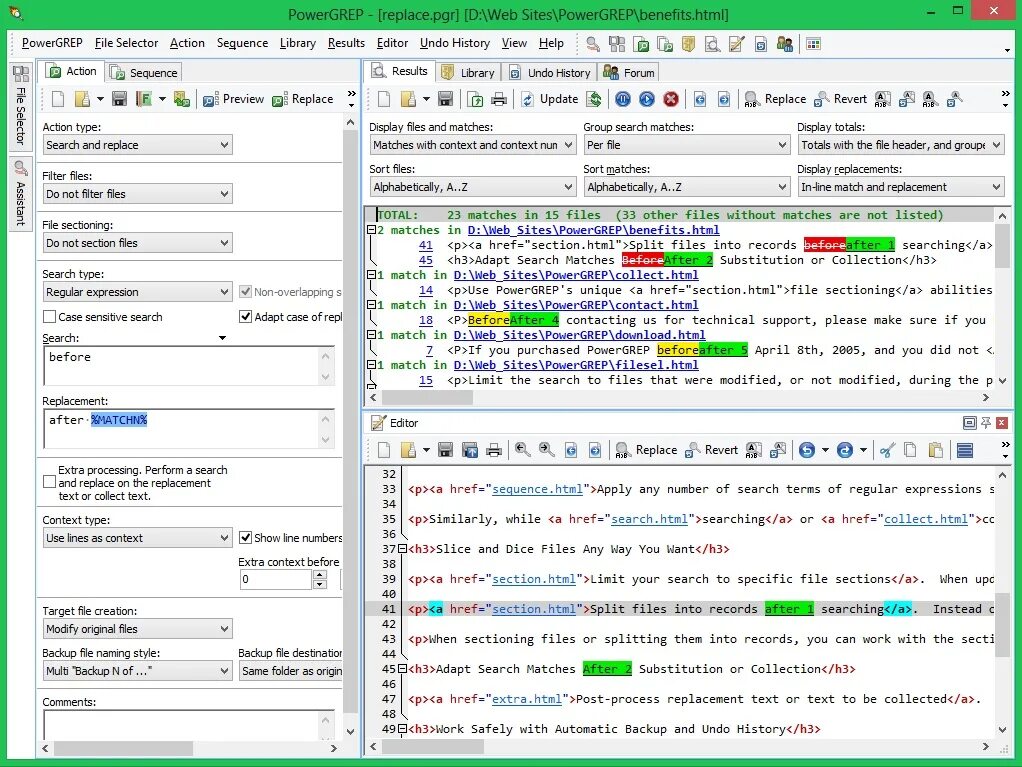Screen dimensions: 1022x767
Task: Click the Results pane vertical scrollbar
Action: coord(1002,298)
